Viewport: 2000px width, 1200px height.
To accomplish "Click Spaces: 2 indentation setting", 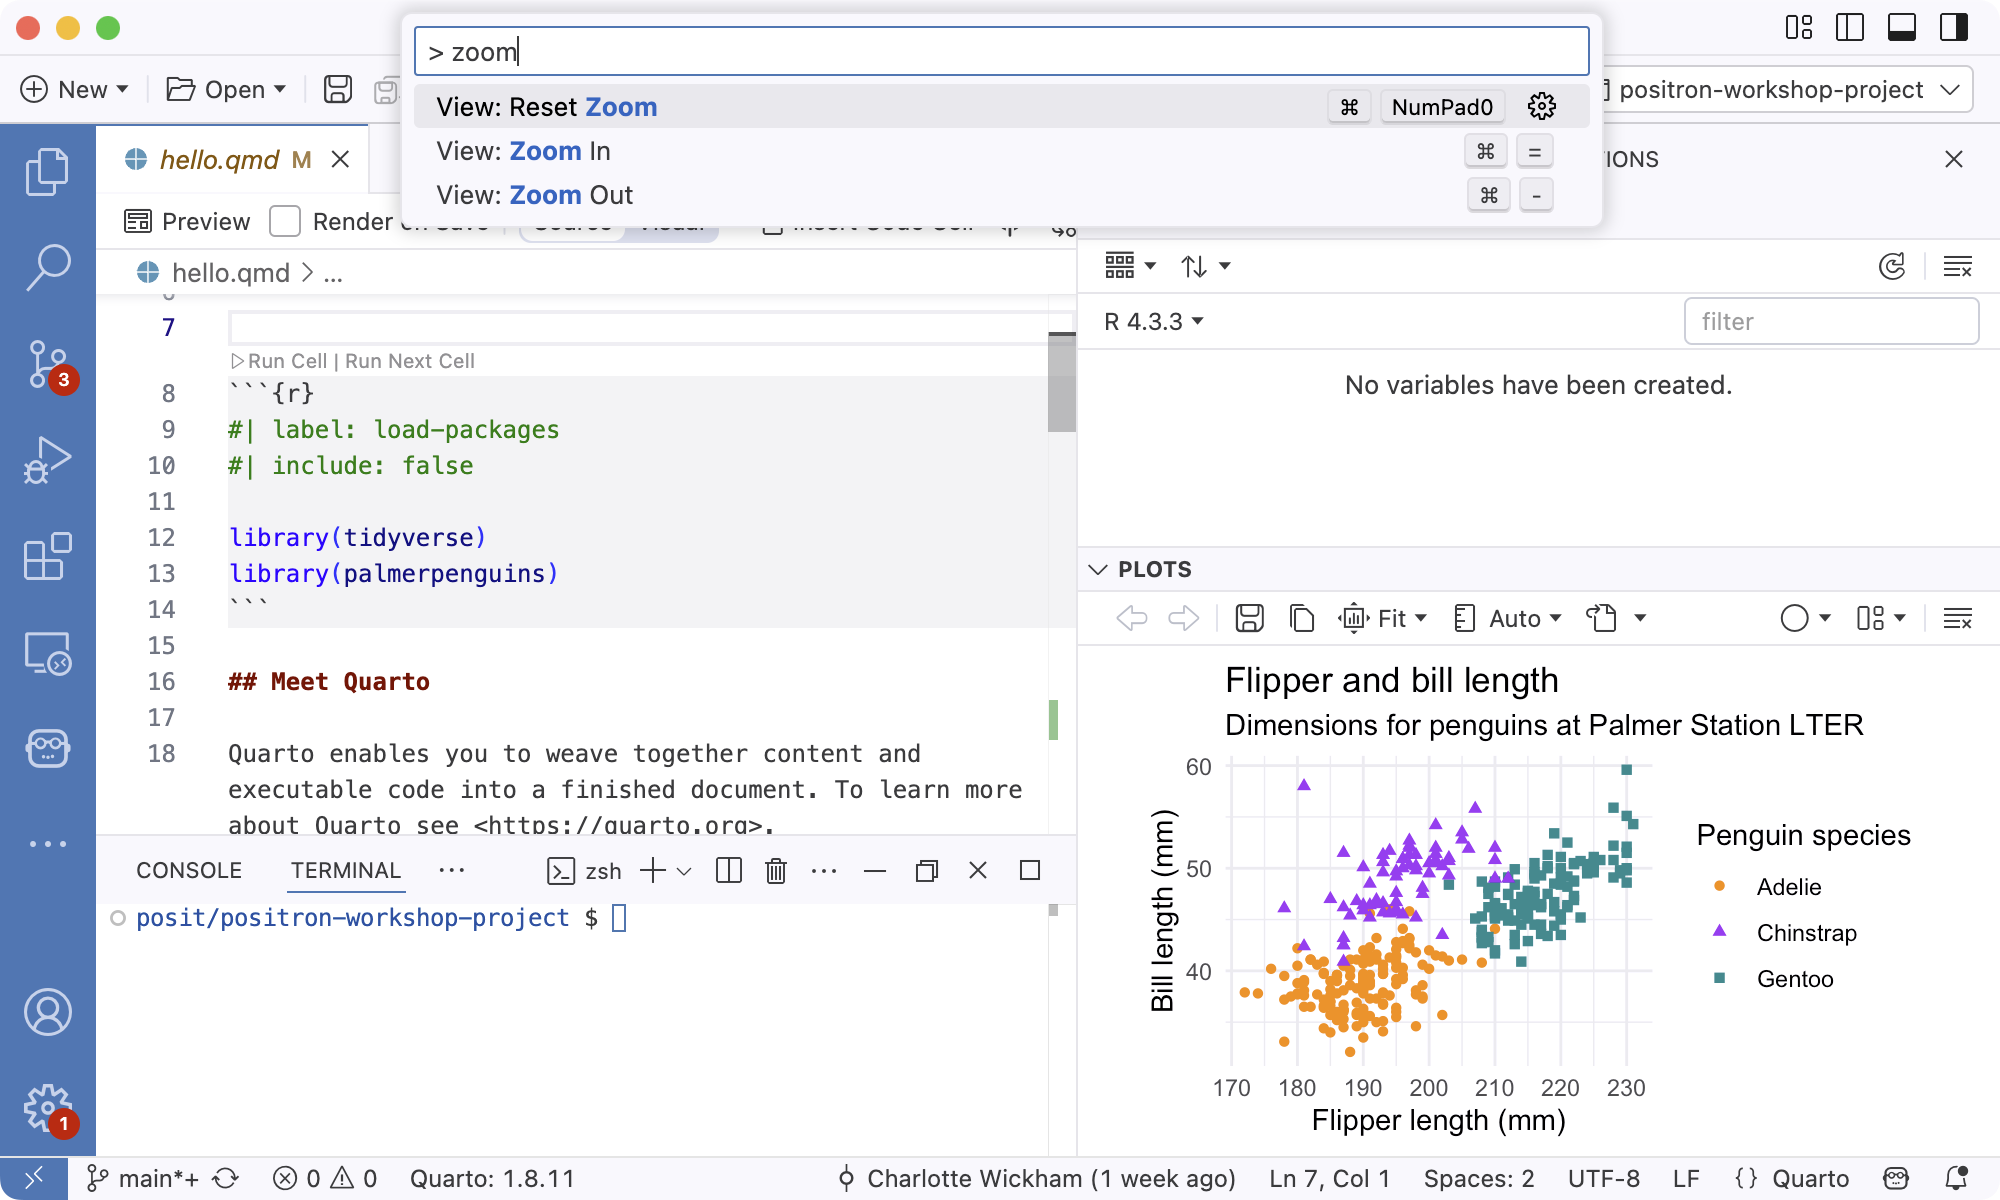I will tap(1479, 1179).
